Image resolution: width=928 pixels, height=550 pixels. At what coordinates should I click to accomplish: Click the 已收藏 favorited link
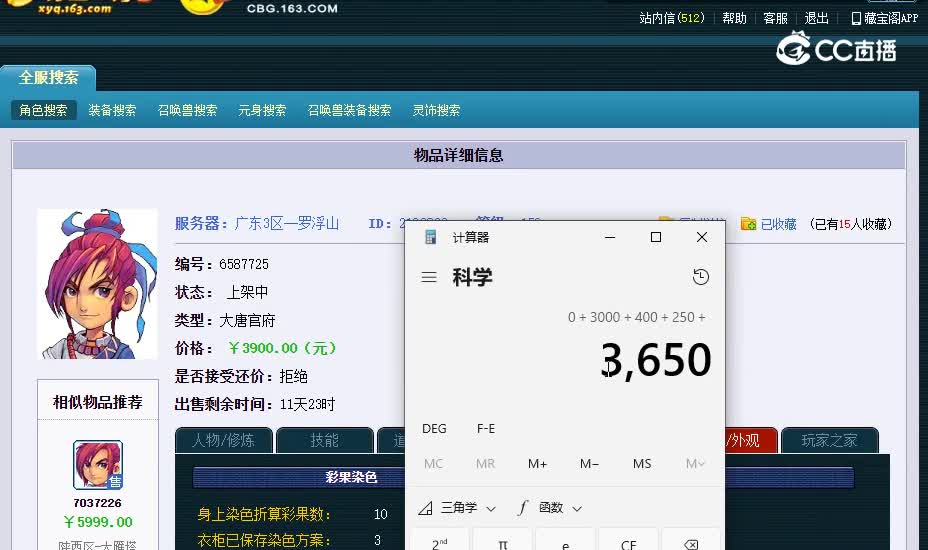(778, 224)
